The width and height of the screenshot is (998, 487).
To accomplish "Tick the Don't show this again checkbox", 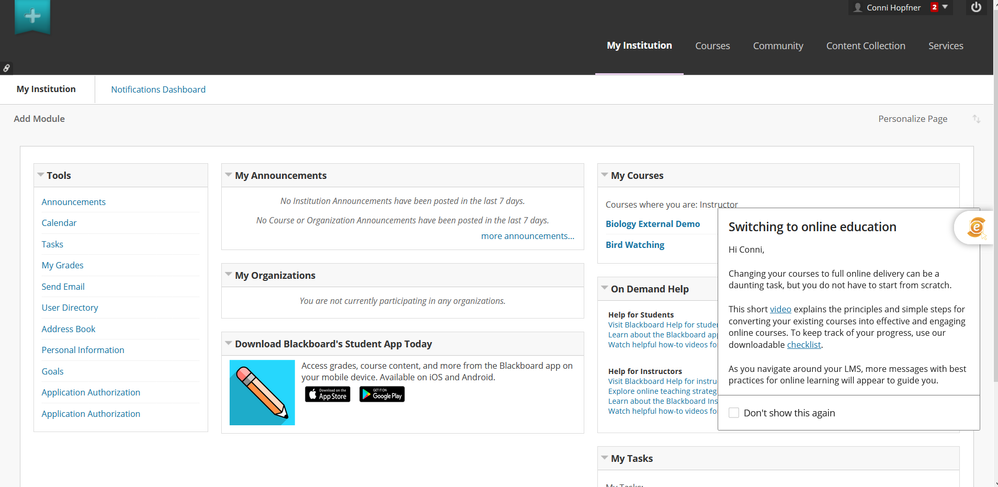I will pos(734,413).
